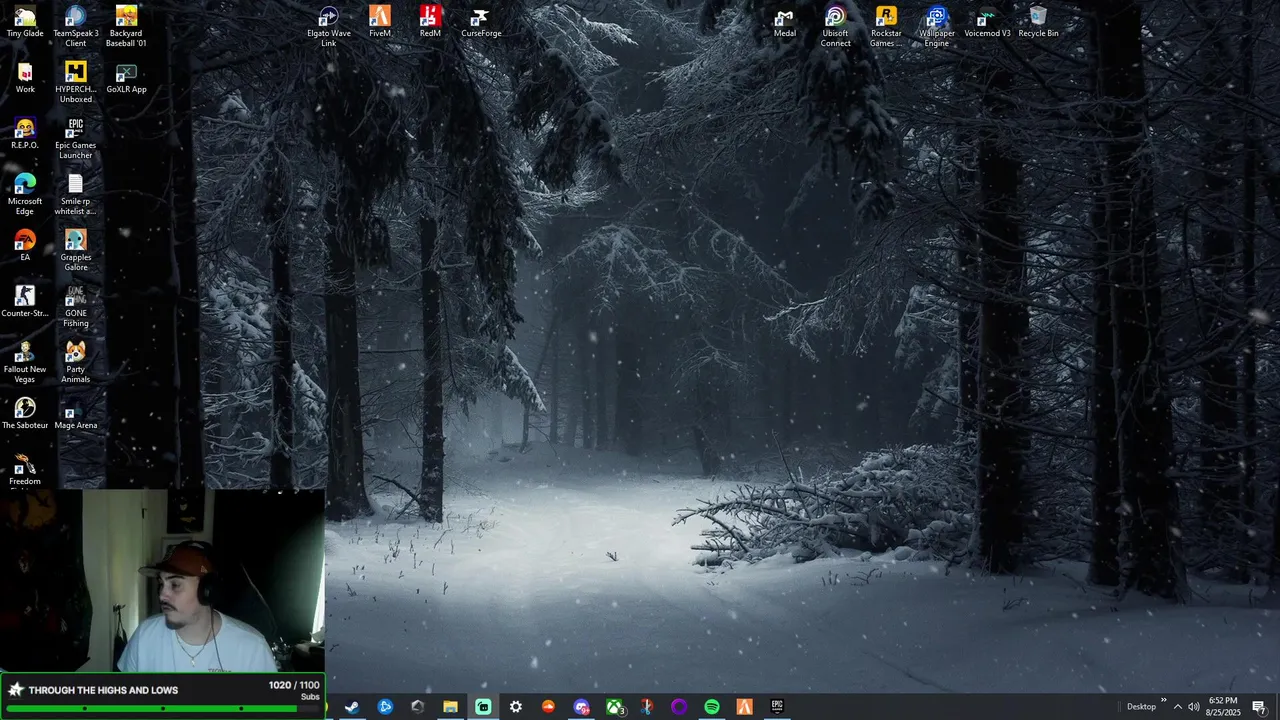The height and width of the screenshot is (720, 1280).
Task: Launch the Counter-Strike desktop shortcut
Action: 25,302
